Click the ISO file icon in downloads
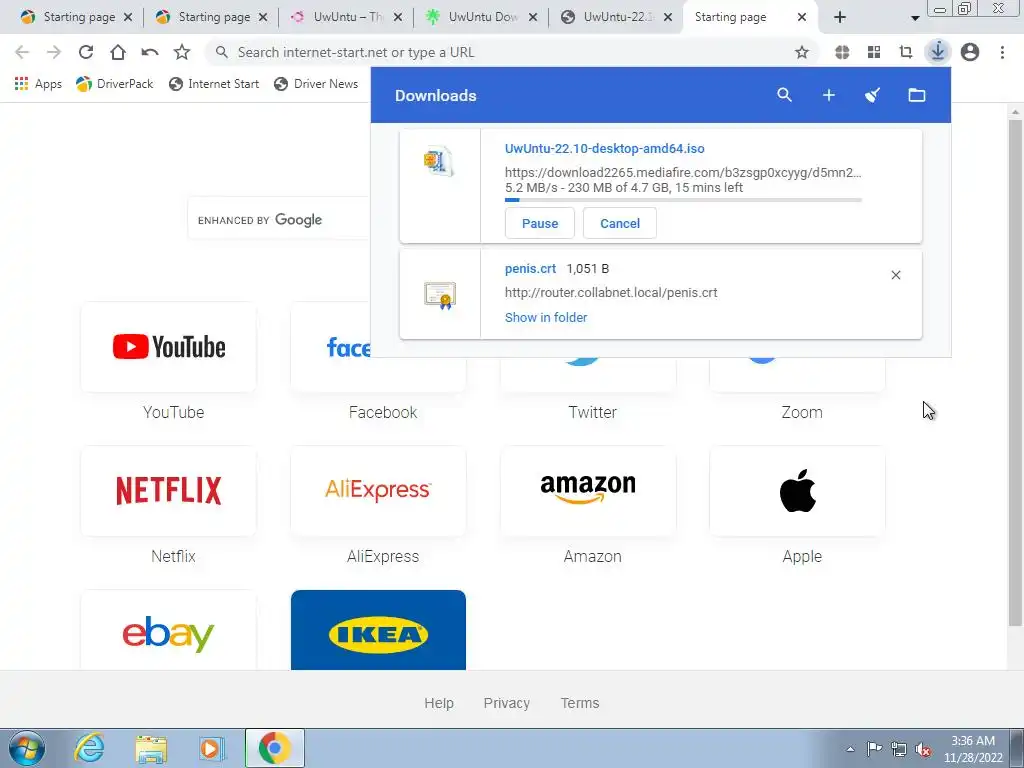Image resolution: width=1024 pixels, height=768 pixels. coord(439,161)
